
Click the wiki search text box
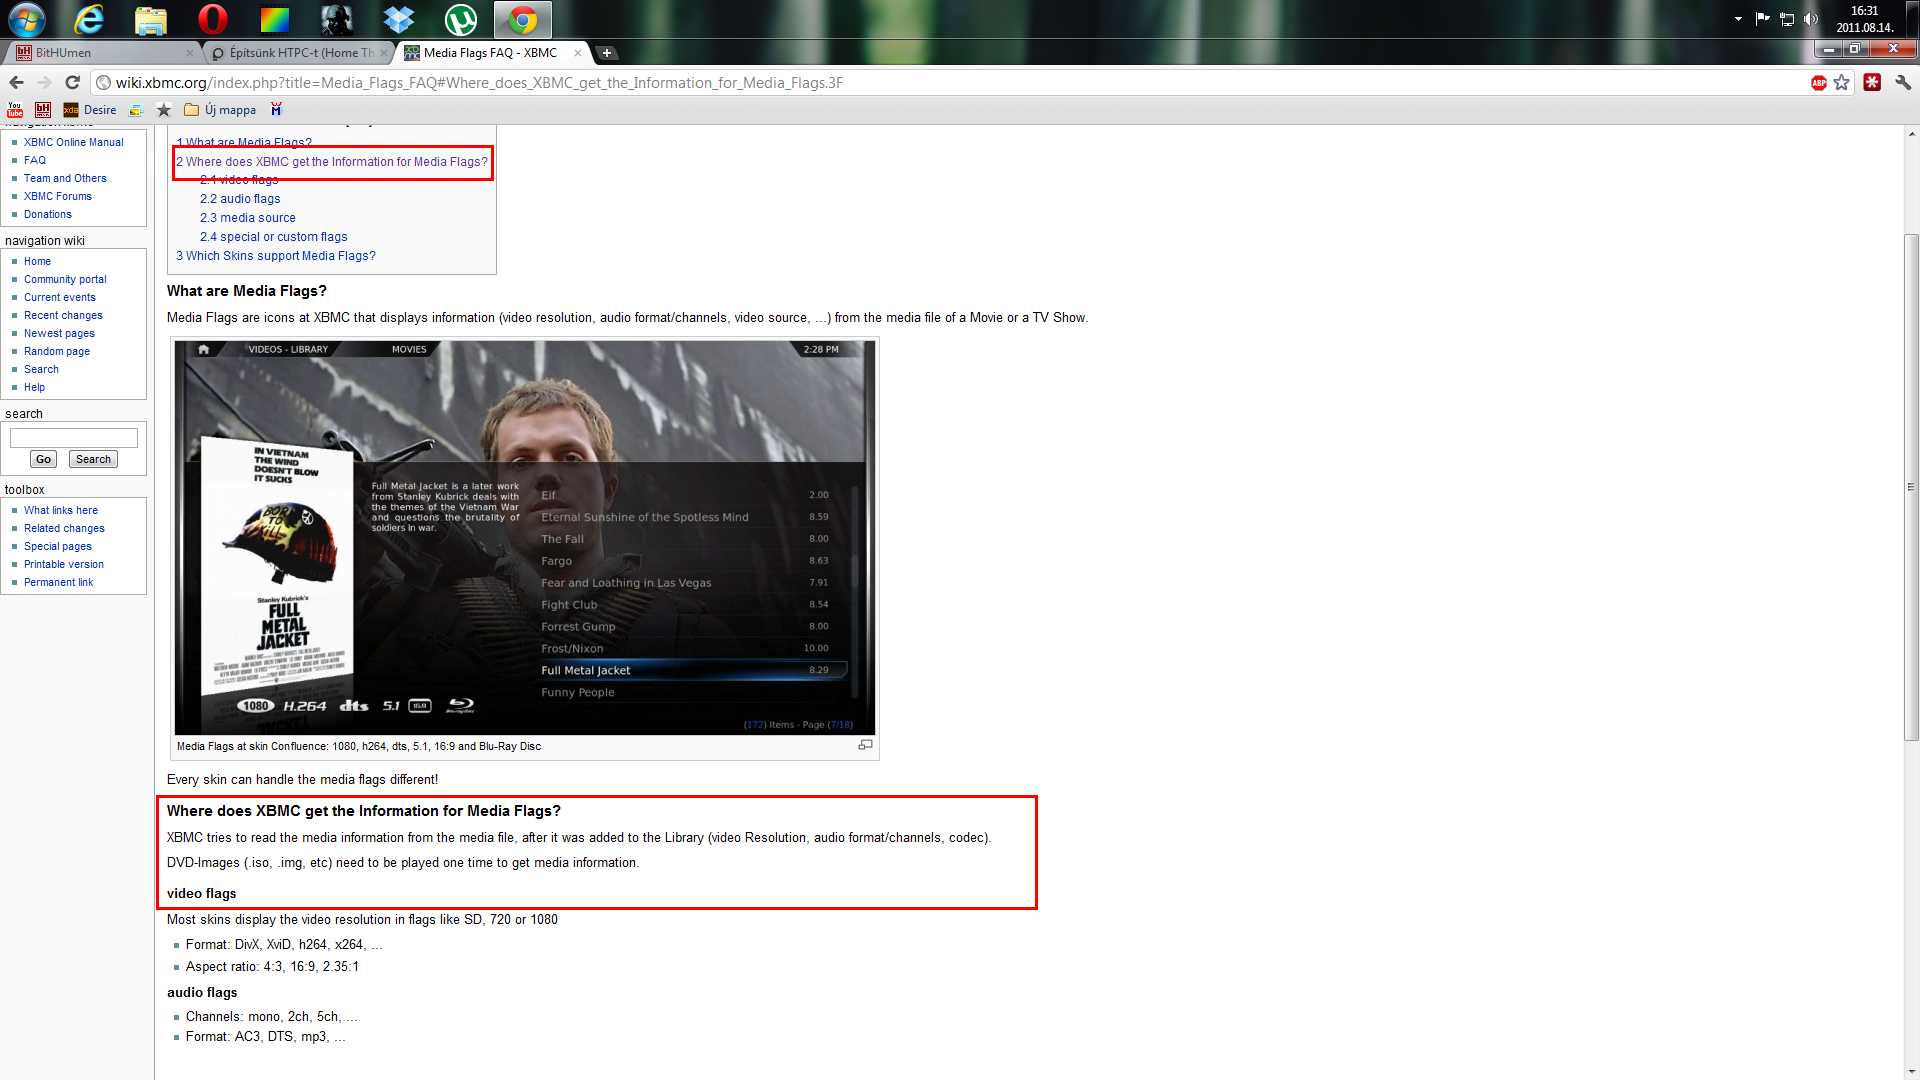[74, 438]
